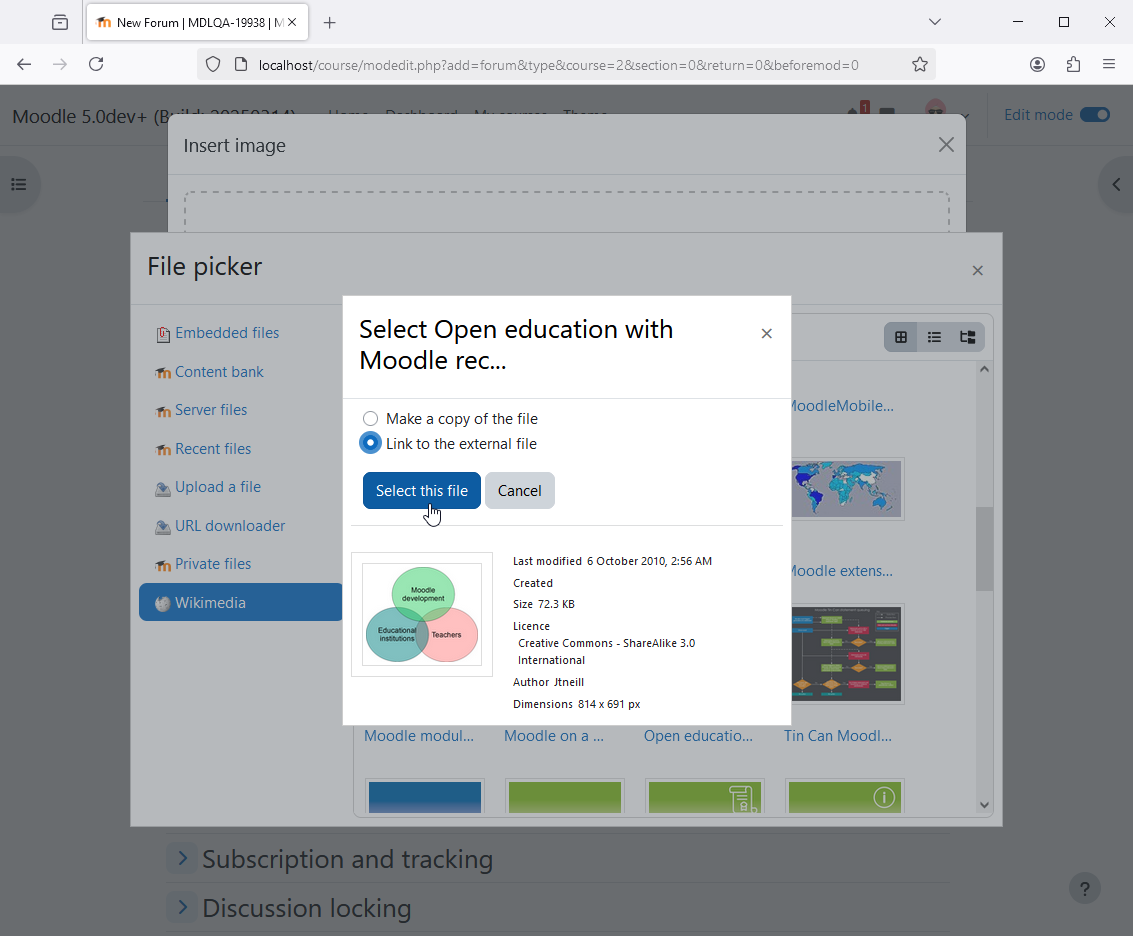Viewport: 1133px width, 936px height.
Task: Close the Insert image dialog
Action: point(946,145)
